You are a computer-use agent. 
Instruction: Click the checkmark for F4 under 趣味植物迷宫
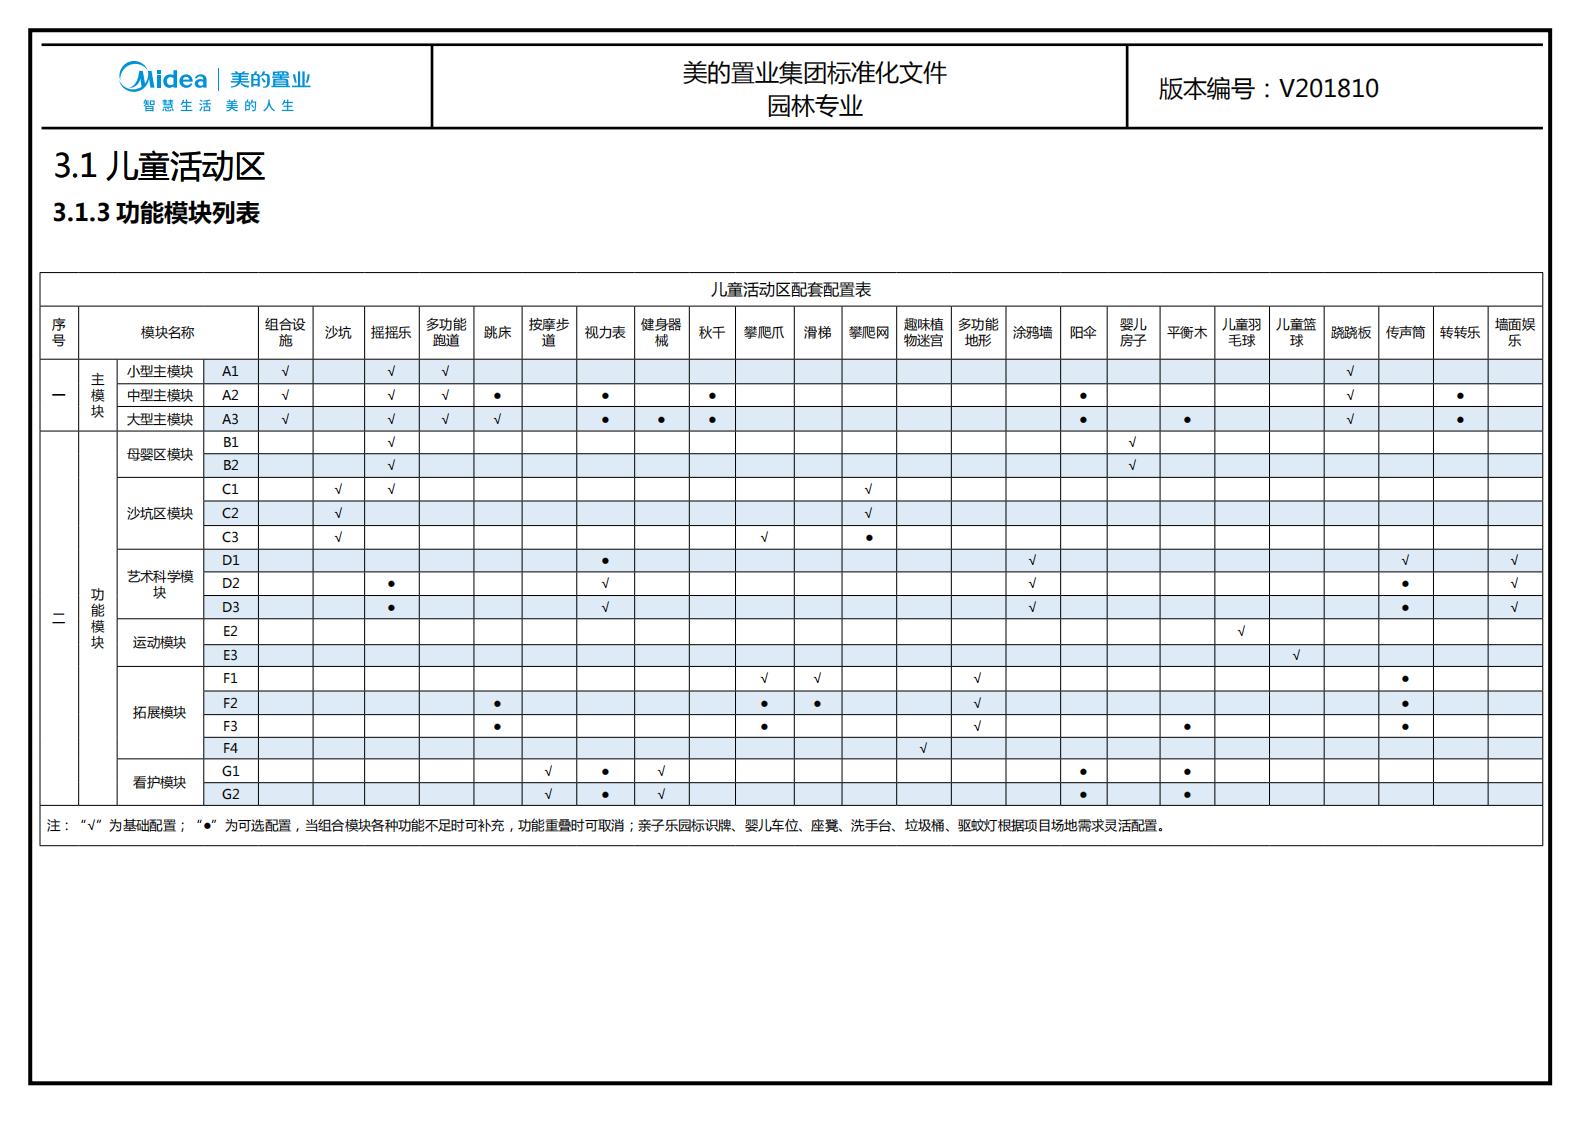tap(923, 748)
